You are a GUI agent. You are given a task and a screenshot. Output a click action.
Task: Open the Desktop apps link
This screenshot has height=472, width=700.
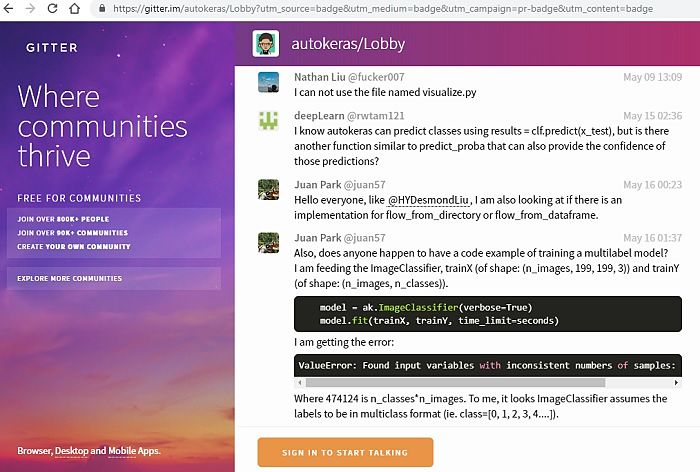coord(71,451)
